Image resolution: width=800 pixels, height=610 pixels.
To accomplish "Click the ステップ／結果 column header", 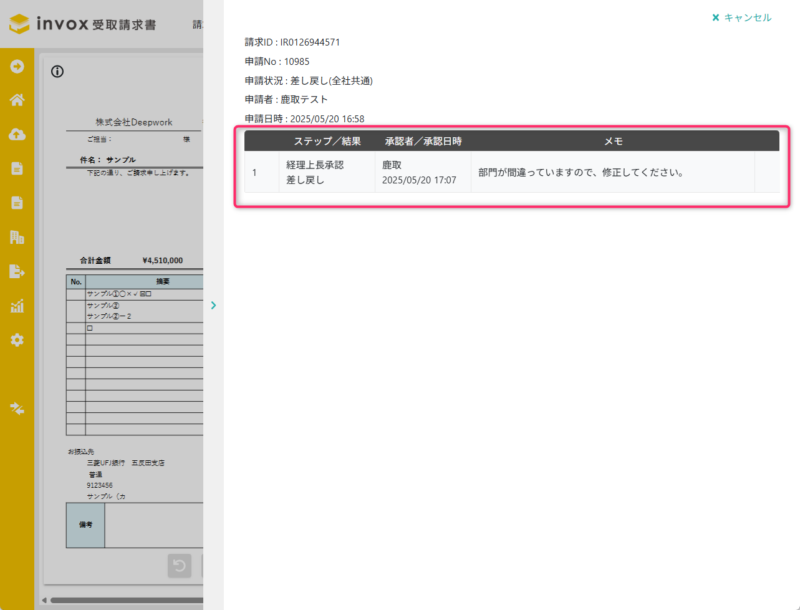I will [x=327, y=141].
